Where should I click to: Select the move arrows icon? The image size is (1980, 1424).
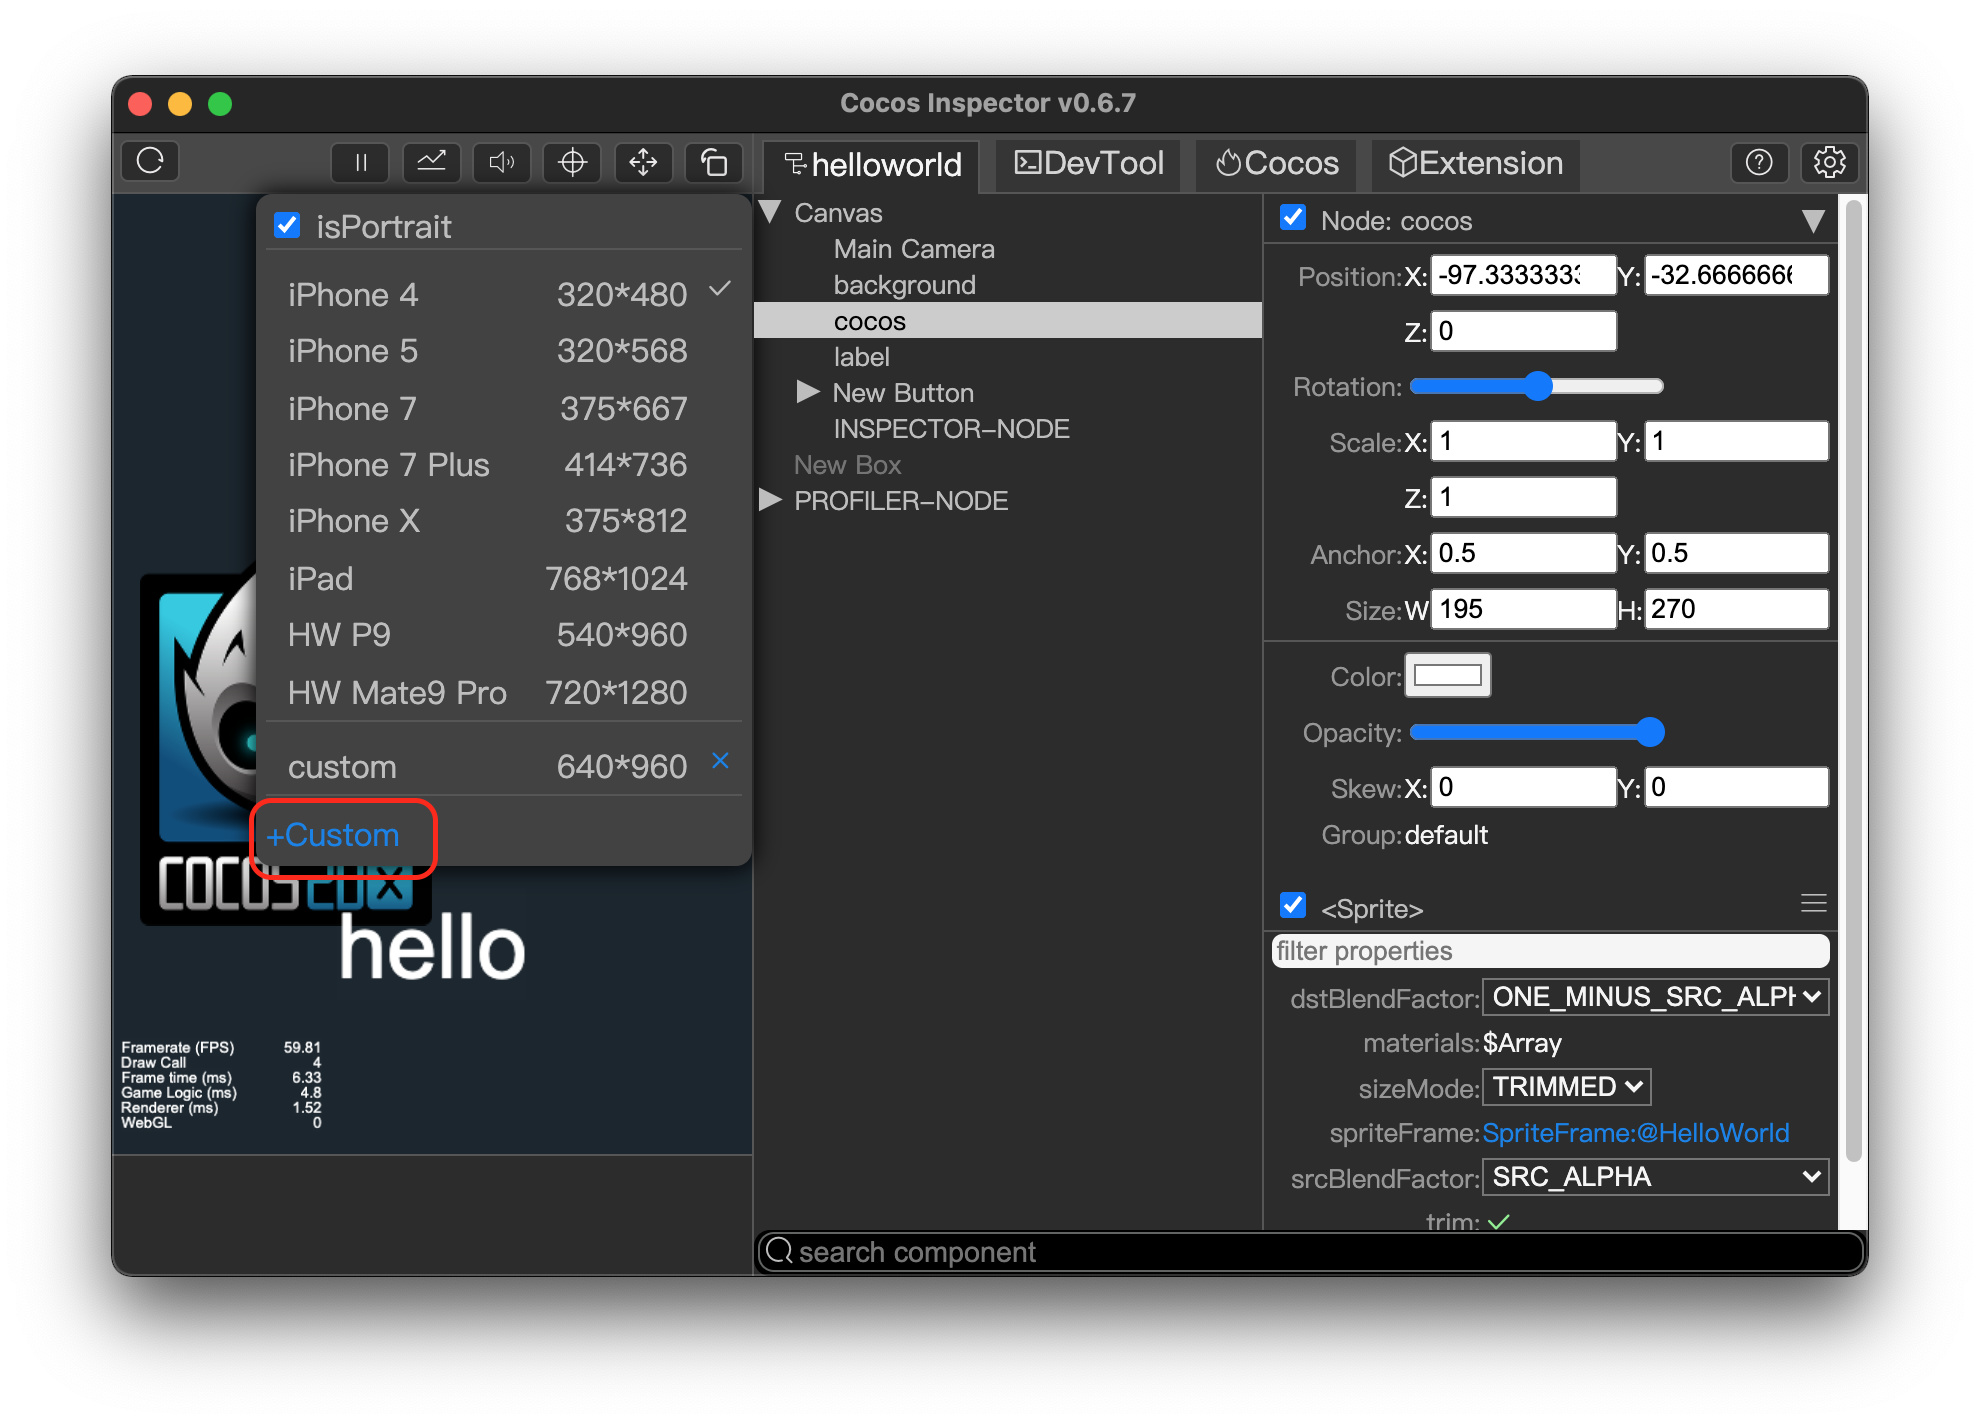[643, 162]
